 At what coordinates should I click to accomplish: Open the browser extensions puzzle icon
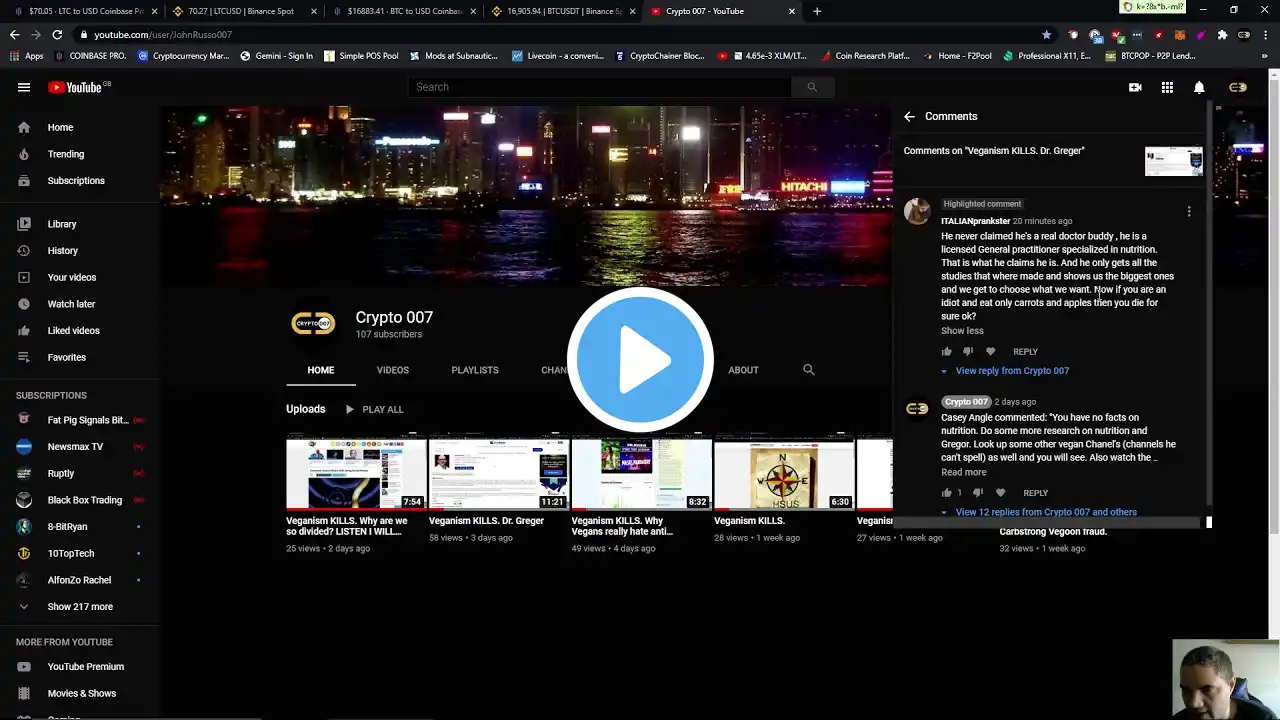coord(1222,34)
